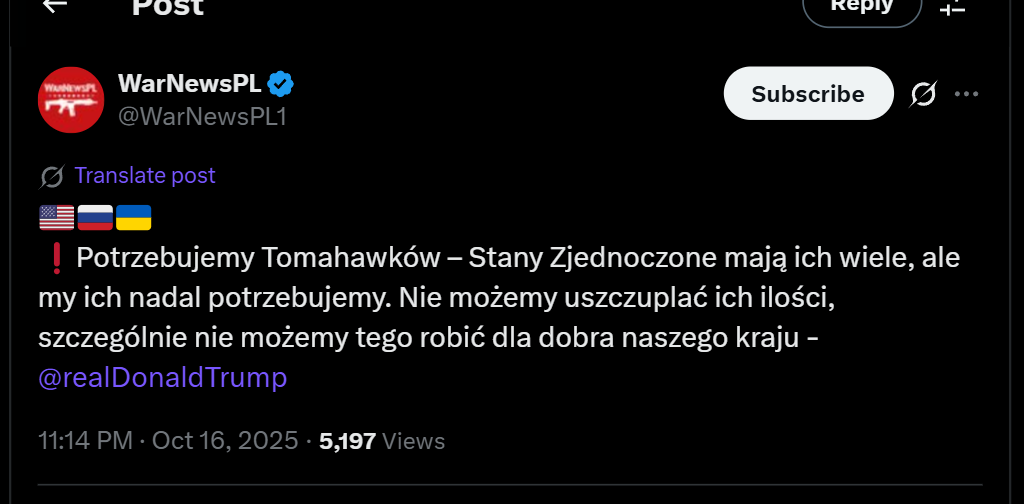Click the Post heading title

[x=168, y=6]
